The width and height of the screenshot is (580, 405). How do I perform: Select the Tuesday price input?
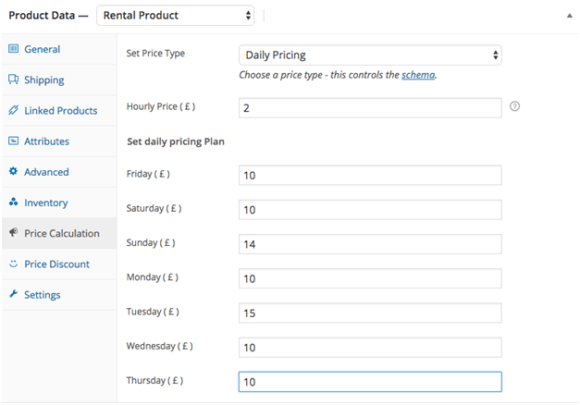pos(370,313)
